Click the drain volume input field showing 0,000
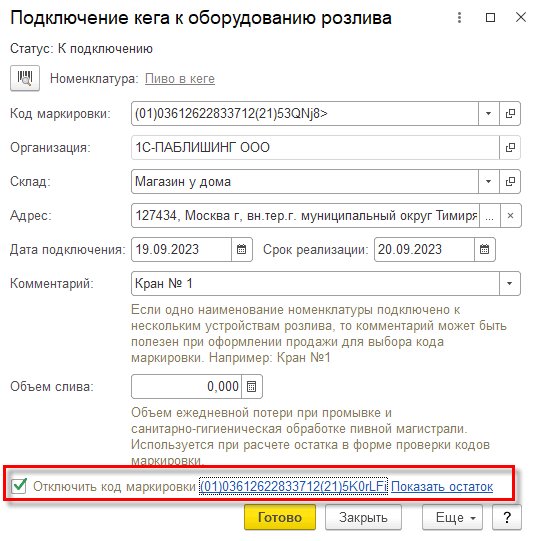538x541 pixels. (x=186, y=386)
